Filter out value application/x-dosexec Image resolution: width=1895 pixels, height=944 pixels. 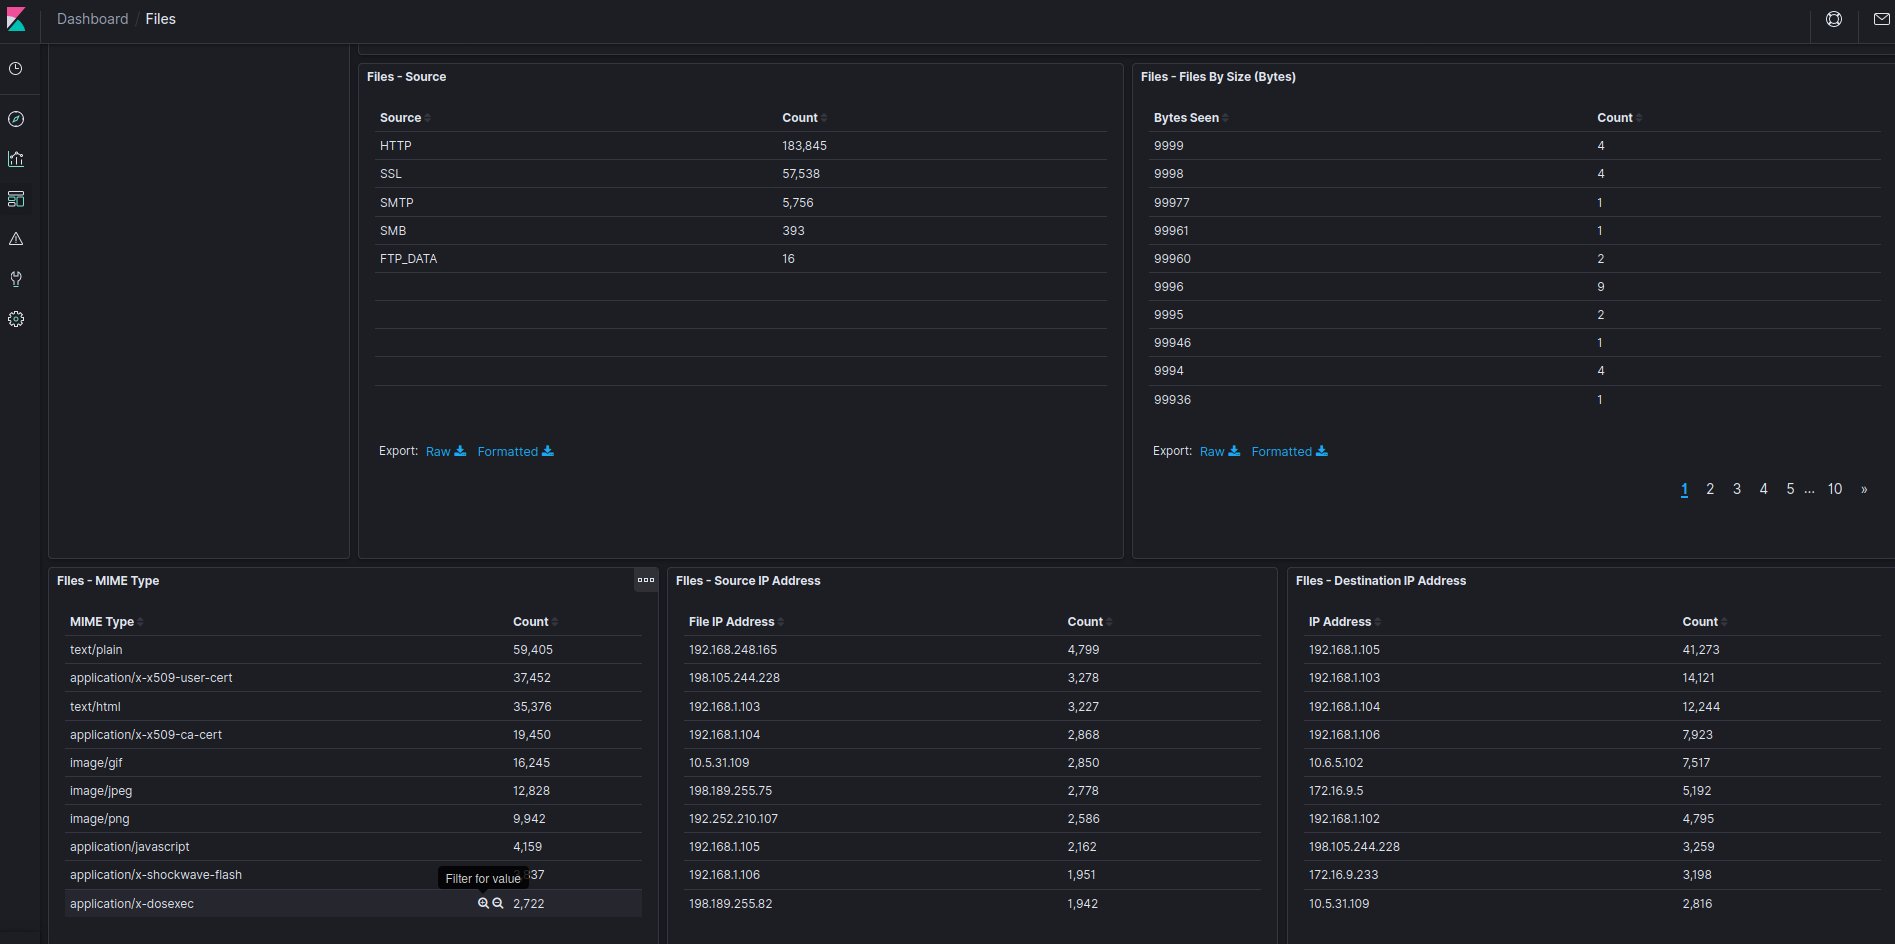click(x=499, y=903)
